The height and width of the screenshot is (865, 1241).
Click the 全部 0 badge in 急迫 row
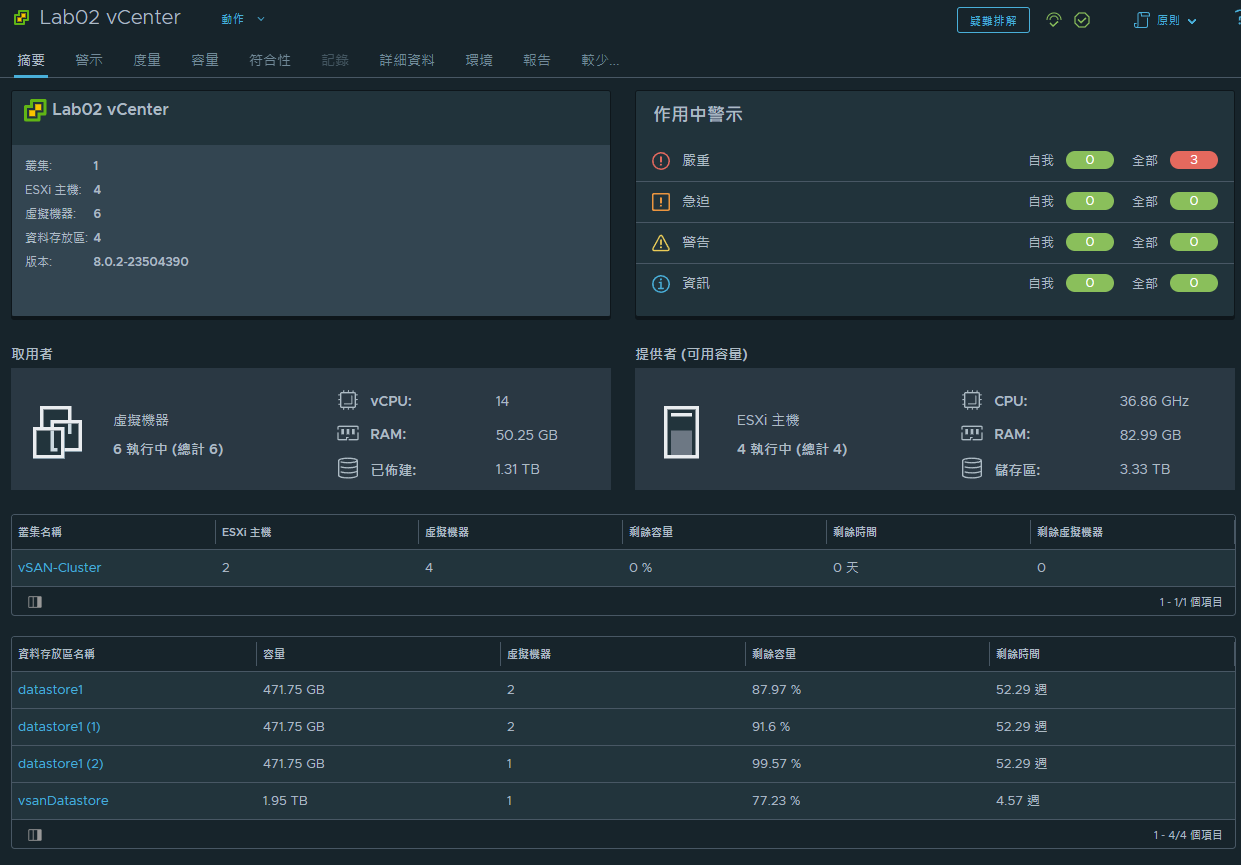click(x=1194, y=201)
